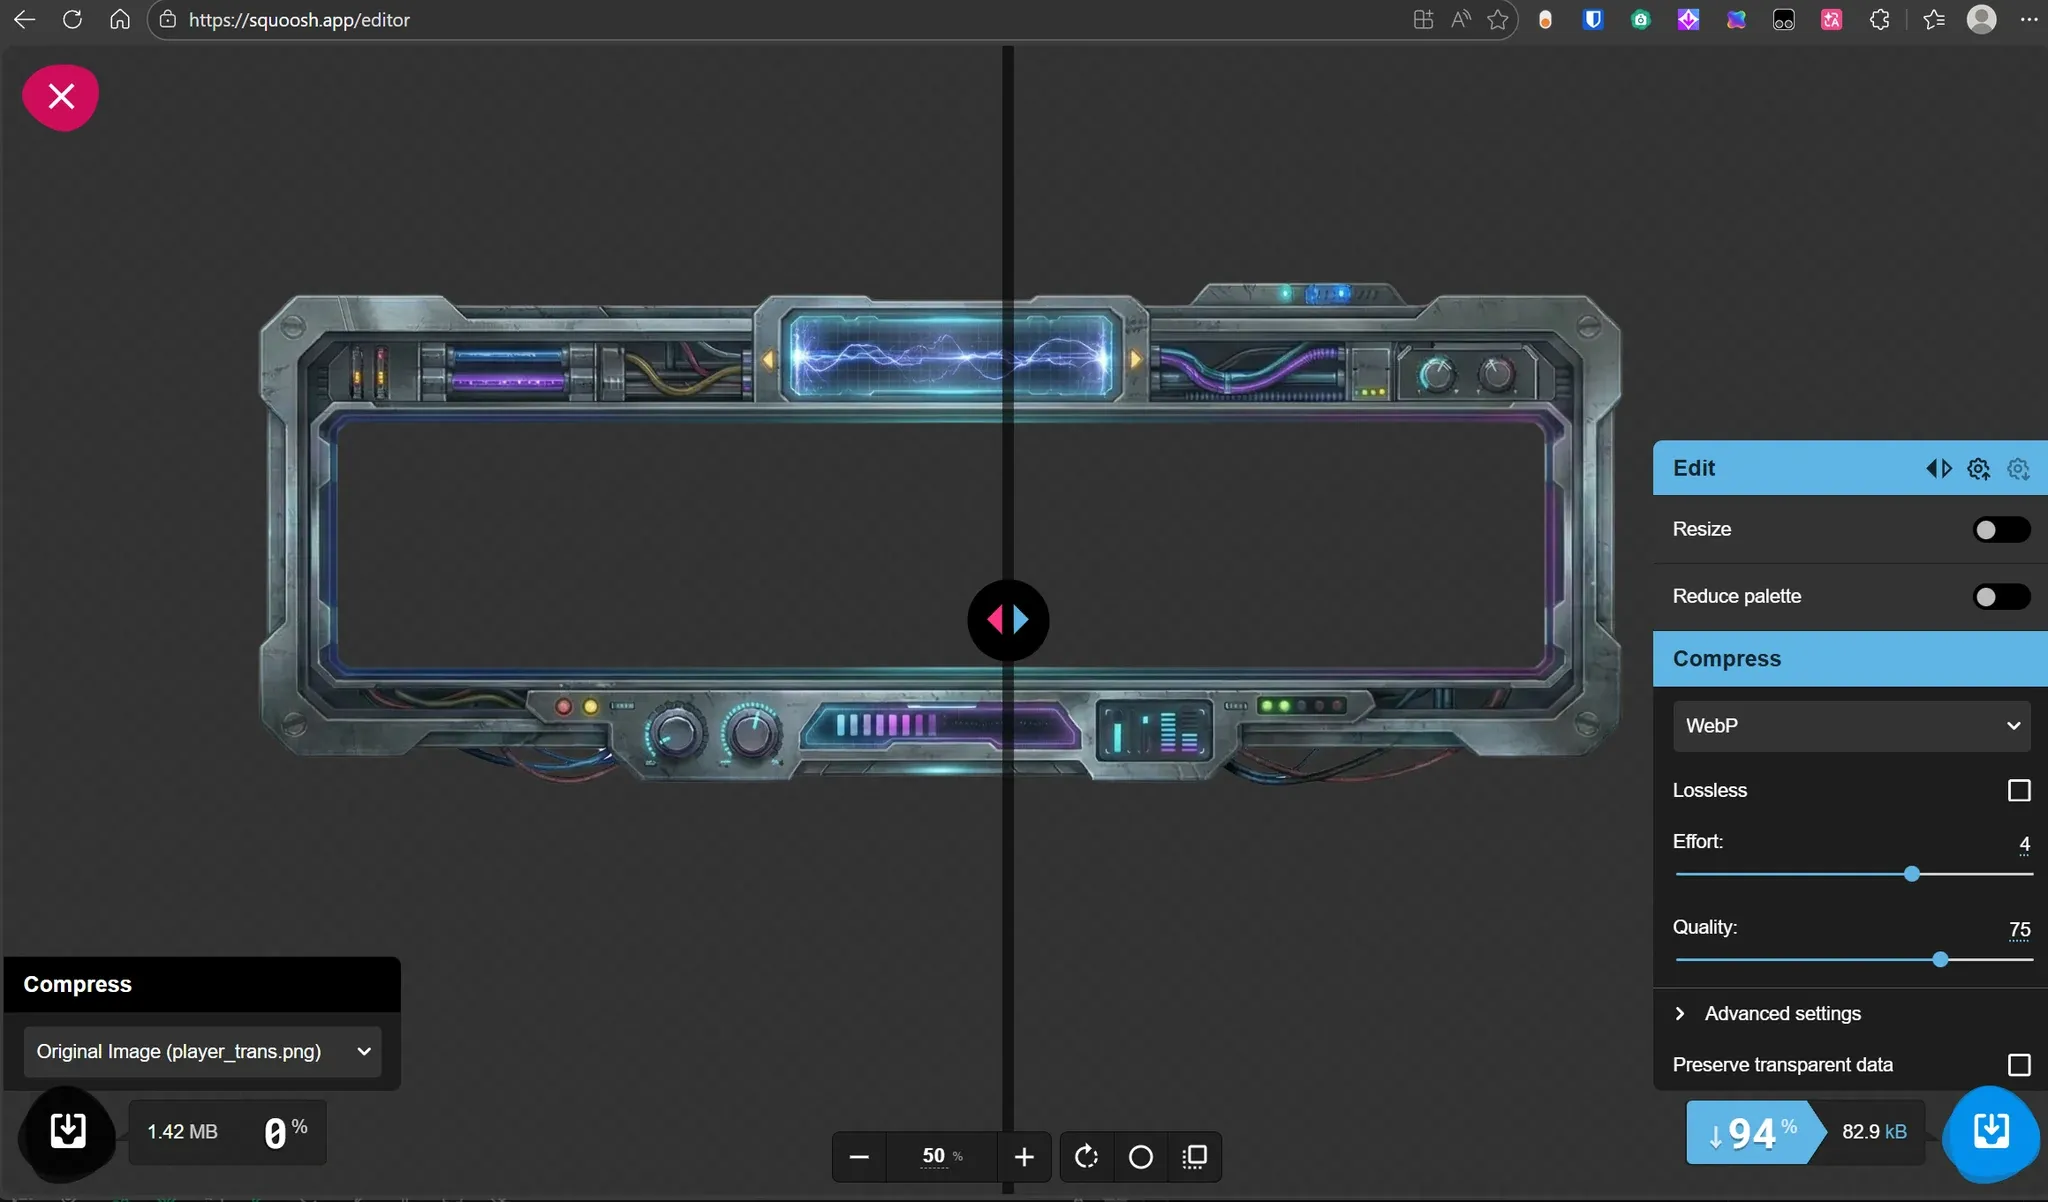Save side settings with the bright gear icon
The image size is (2048, 1202).
(x=1978, y=468)
